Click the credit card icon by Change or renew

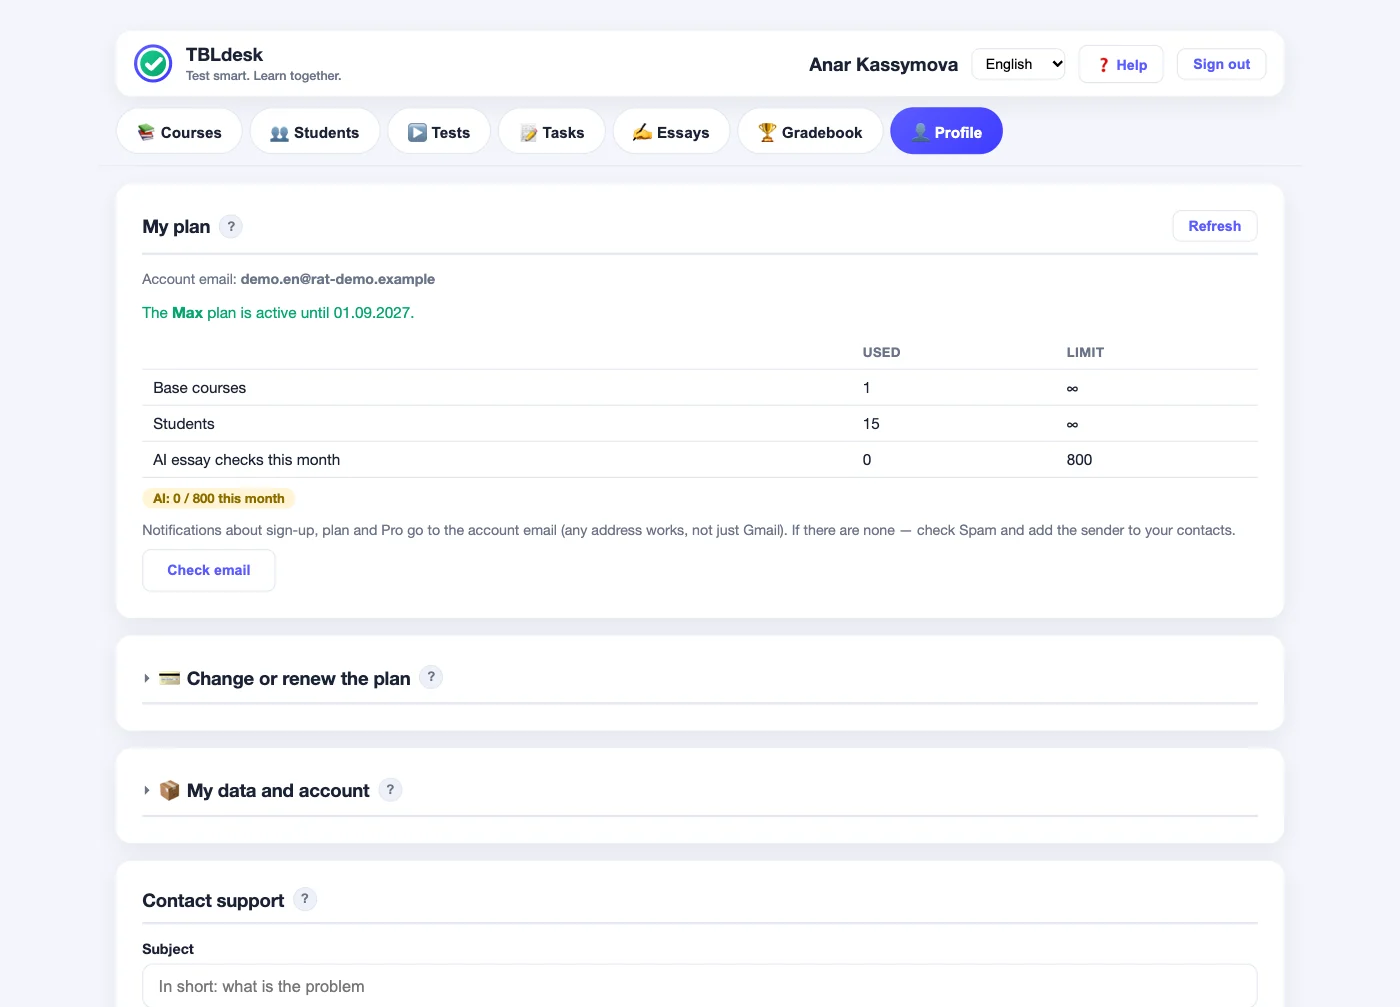coord(170,679)
